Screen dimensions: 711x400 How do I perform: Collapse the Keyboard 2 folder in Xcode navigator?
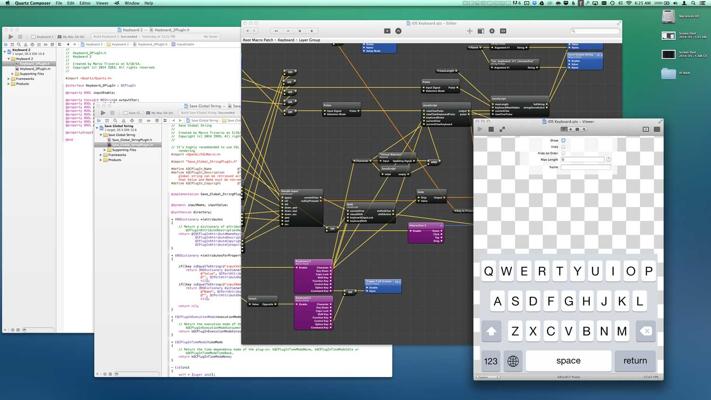[9, 59]
